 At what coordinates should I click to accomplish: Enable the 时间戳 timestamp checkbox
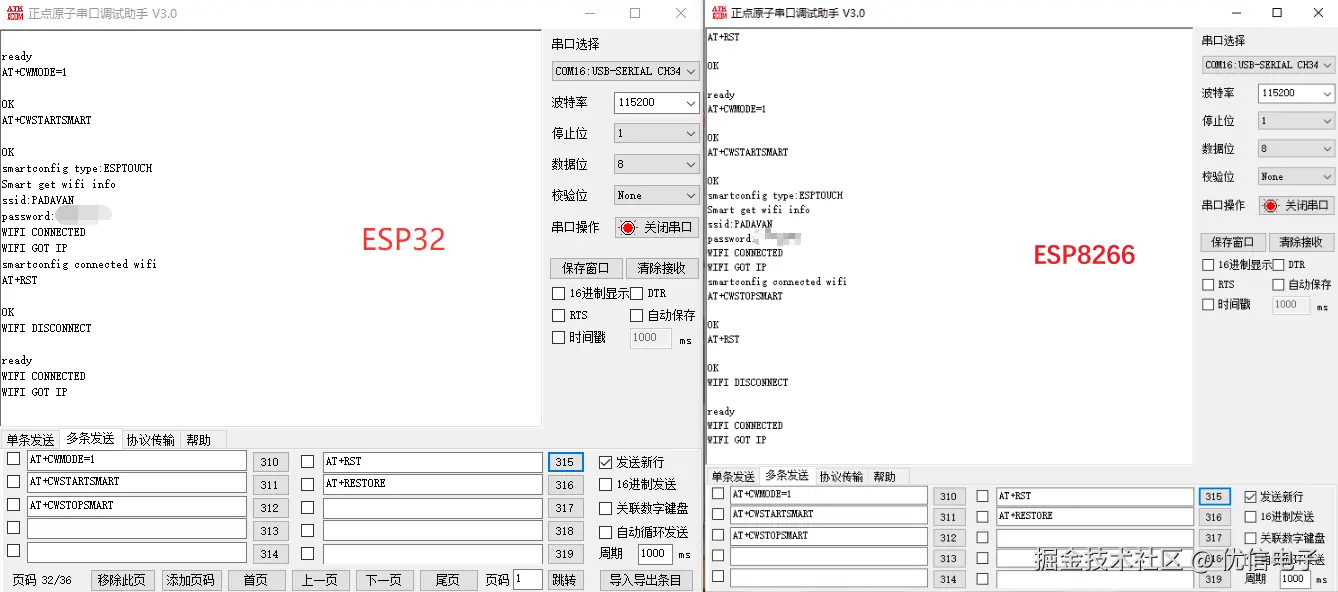558,337
